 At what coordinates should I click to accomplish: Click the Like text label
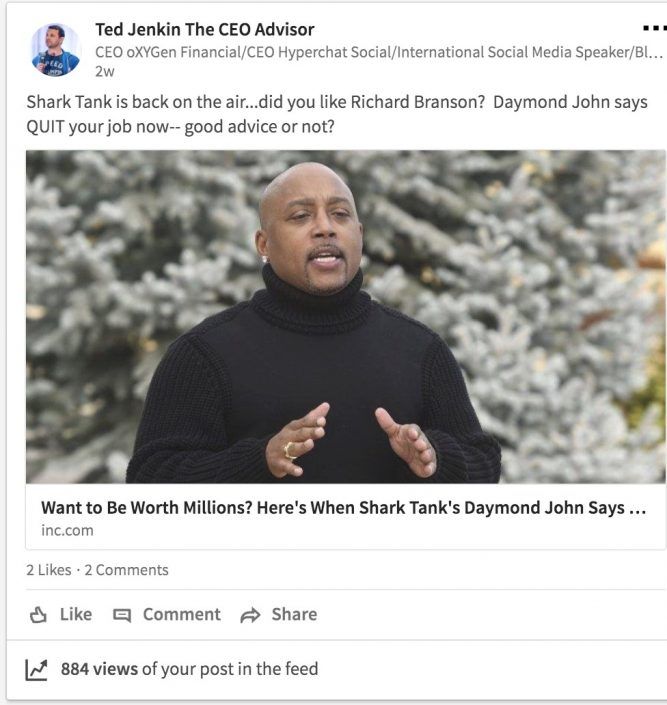point(76,614)
